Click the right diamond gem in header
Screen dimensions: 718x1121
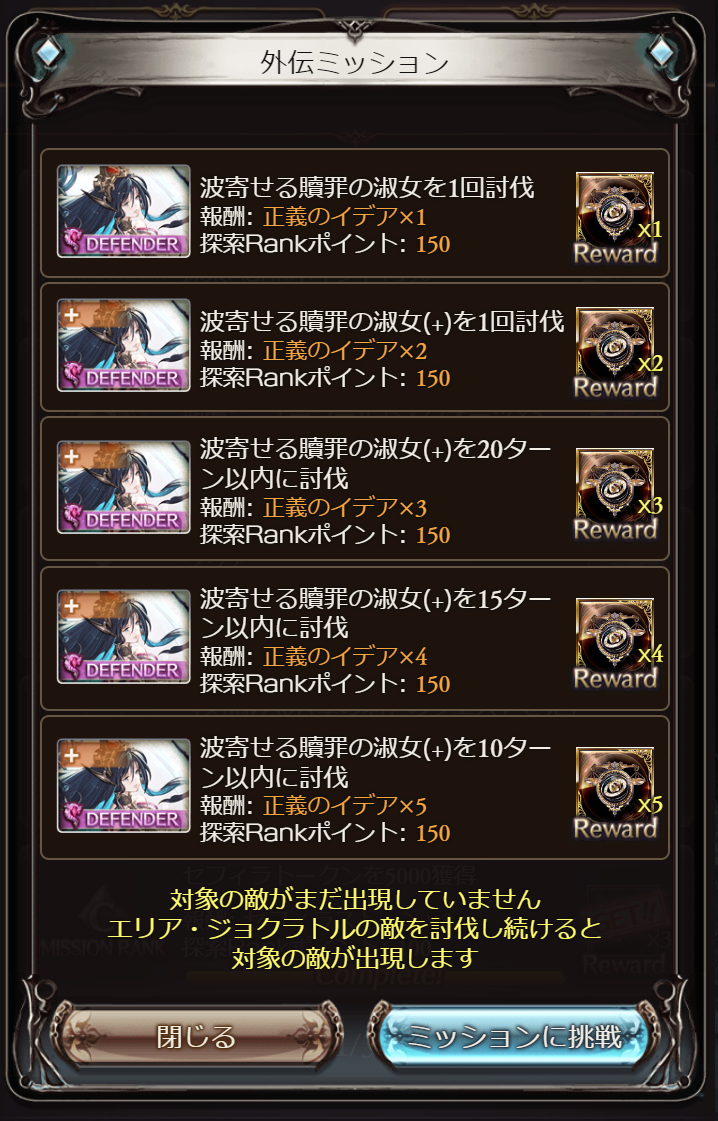(x=662, y=51)
